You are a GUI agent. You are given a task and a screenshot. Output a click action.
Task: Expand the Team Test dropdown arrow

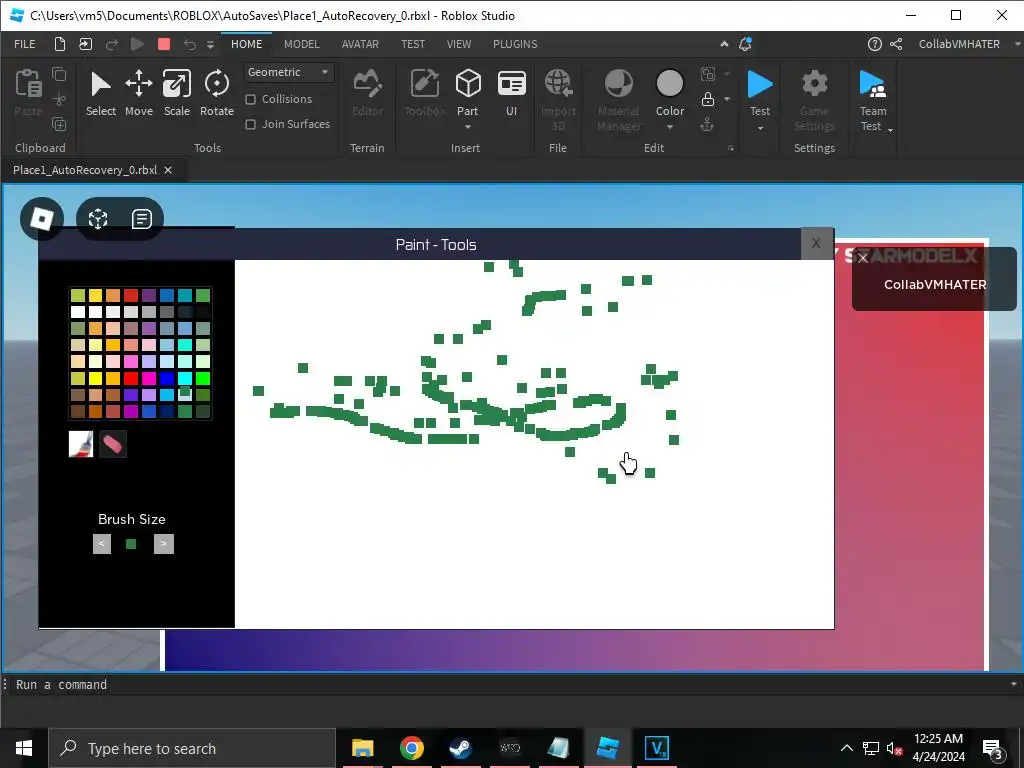(x=890, y=130)
